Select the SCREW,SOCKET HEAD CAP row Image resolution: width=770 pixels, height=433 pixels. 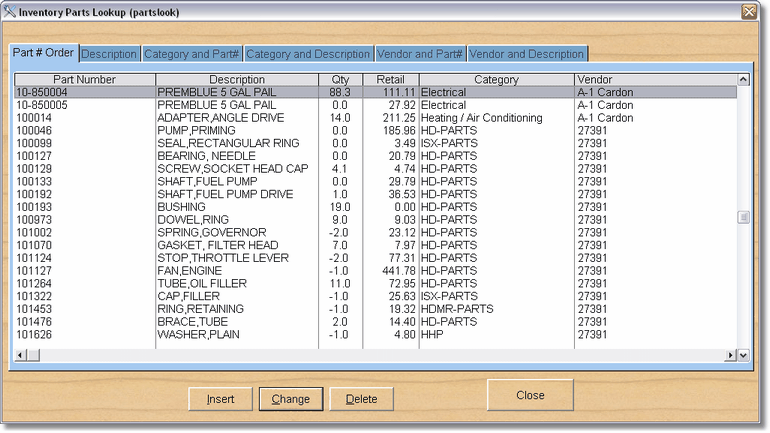tap(376, 169)
